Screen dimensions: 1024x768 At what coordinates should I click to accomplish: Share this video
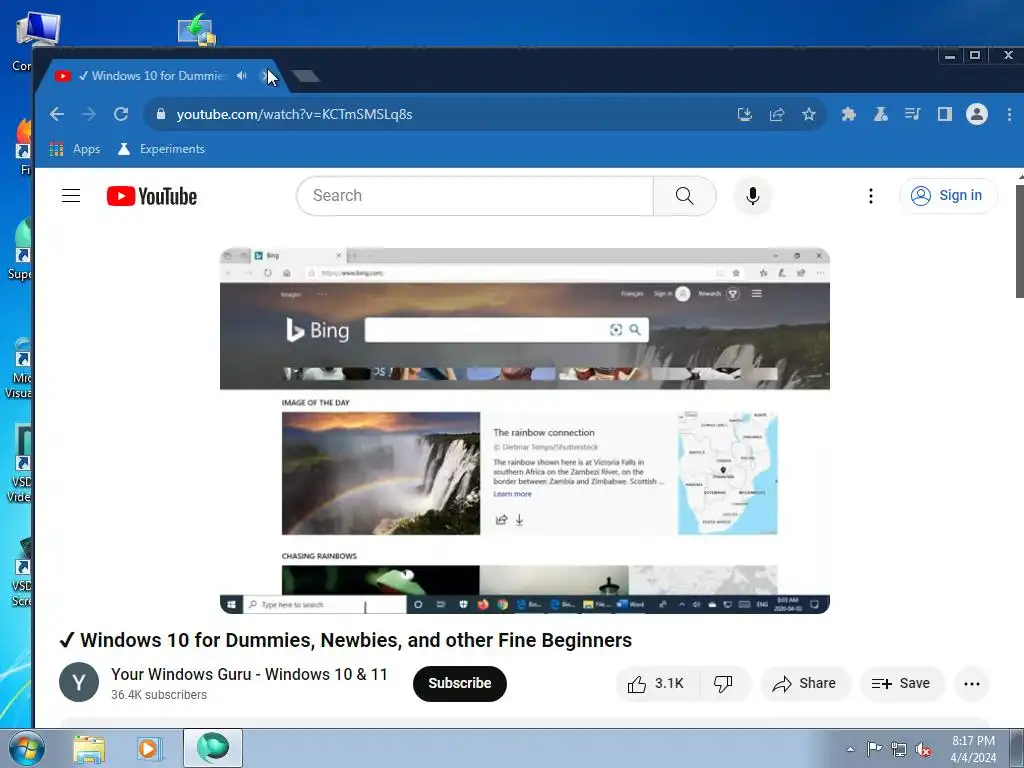804,683
